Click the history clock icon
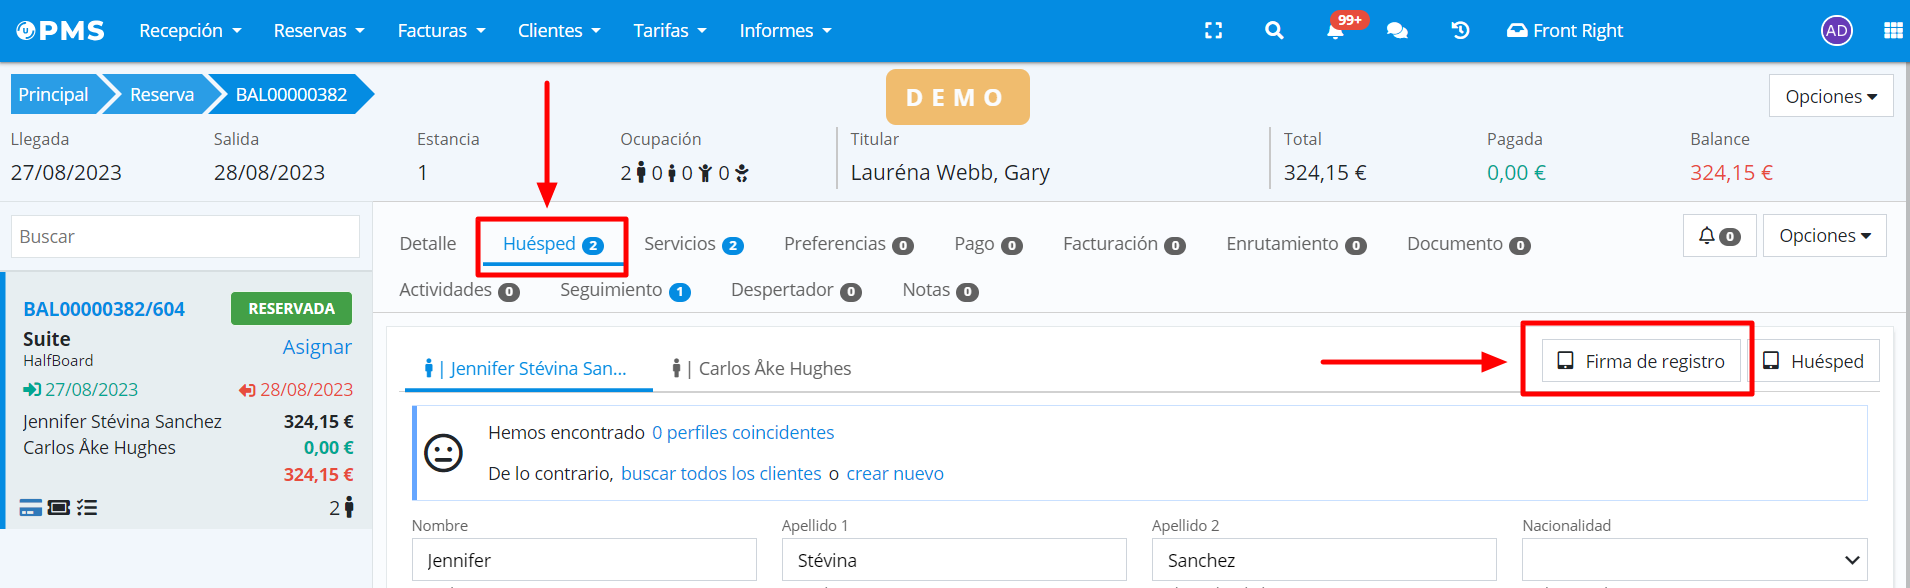Image resolution: width=1910 pixels, height=588 pixels. pyautogui.click(x=1460, y=31)
